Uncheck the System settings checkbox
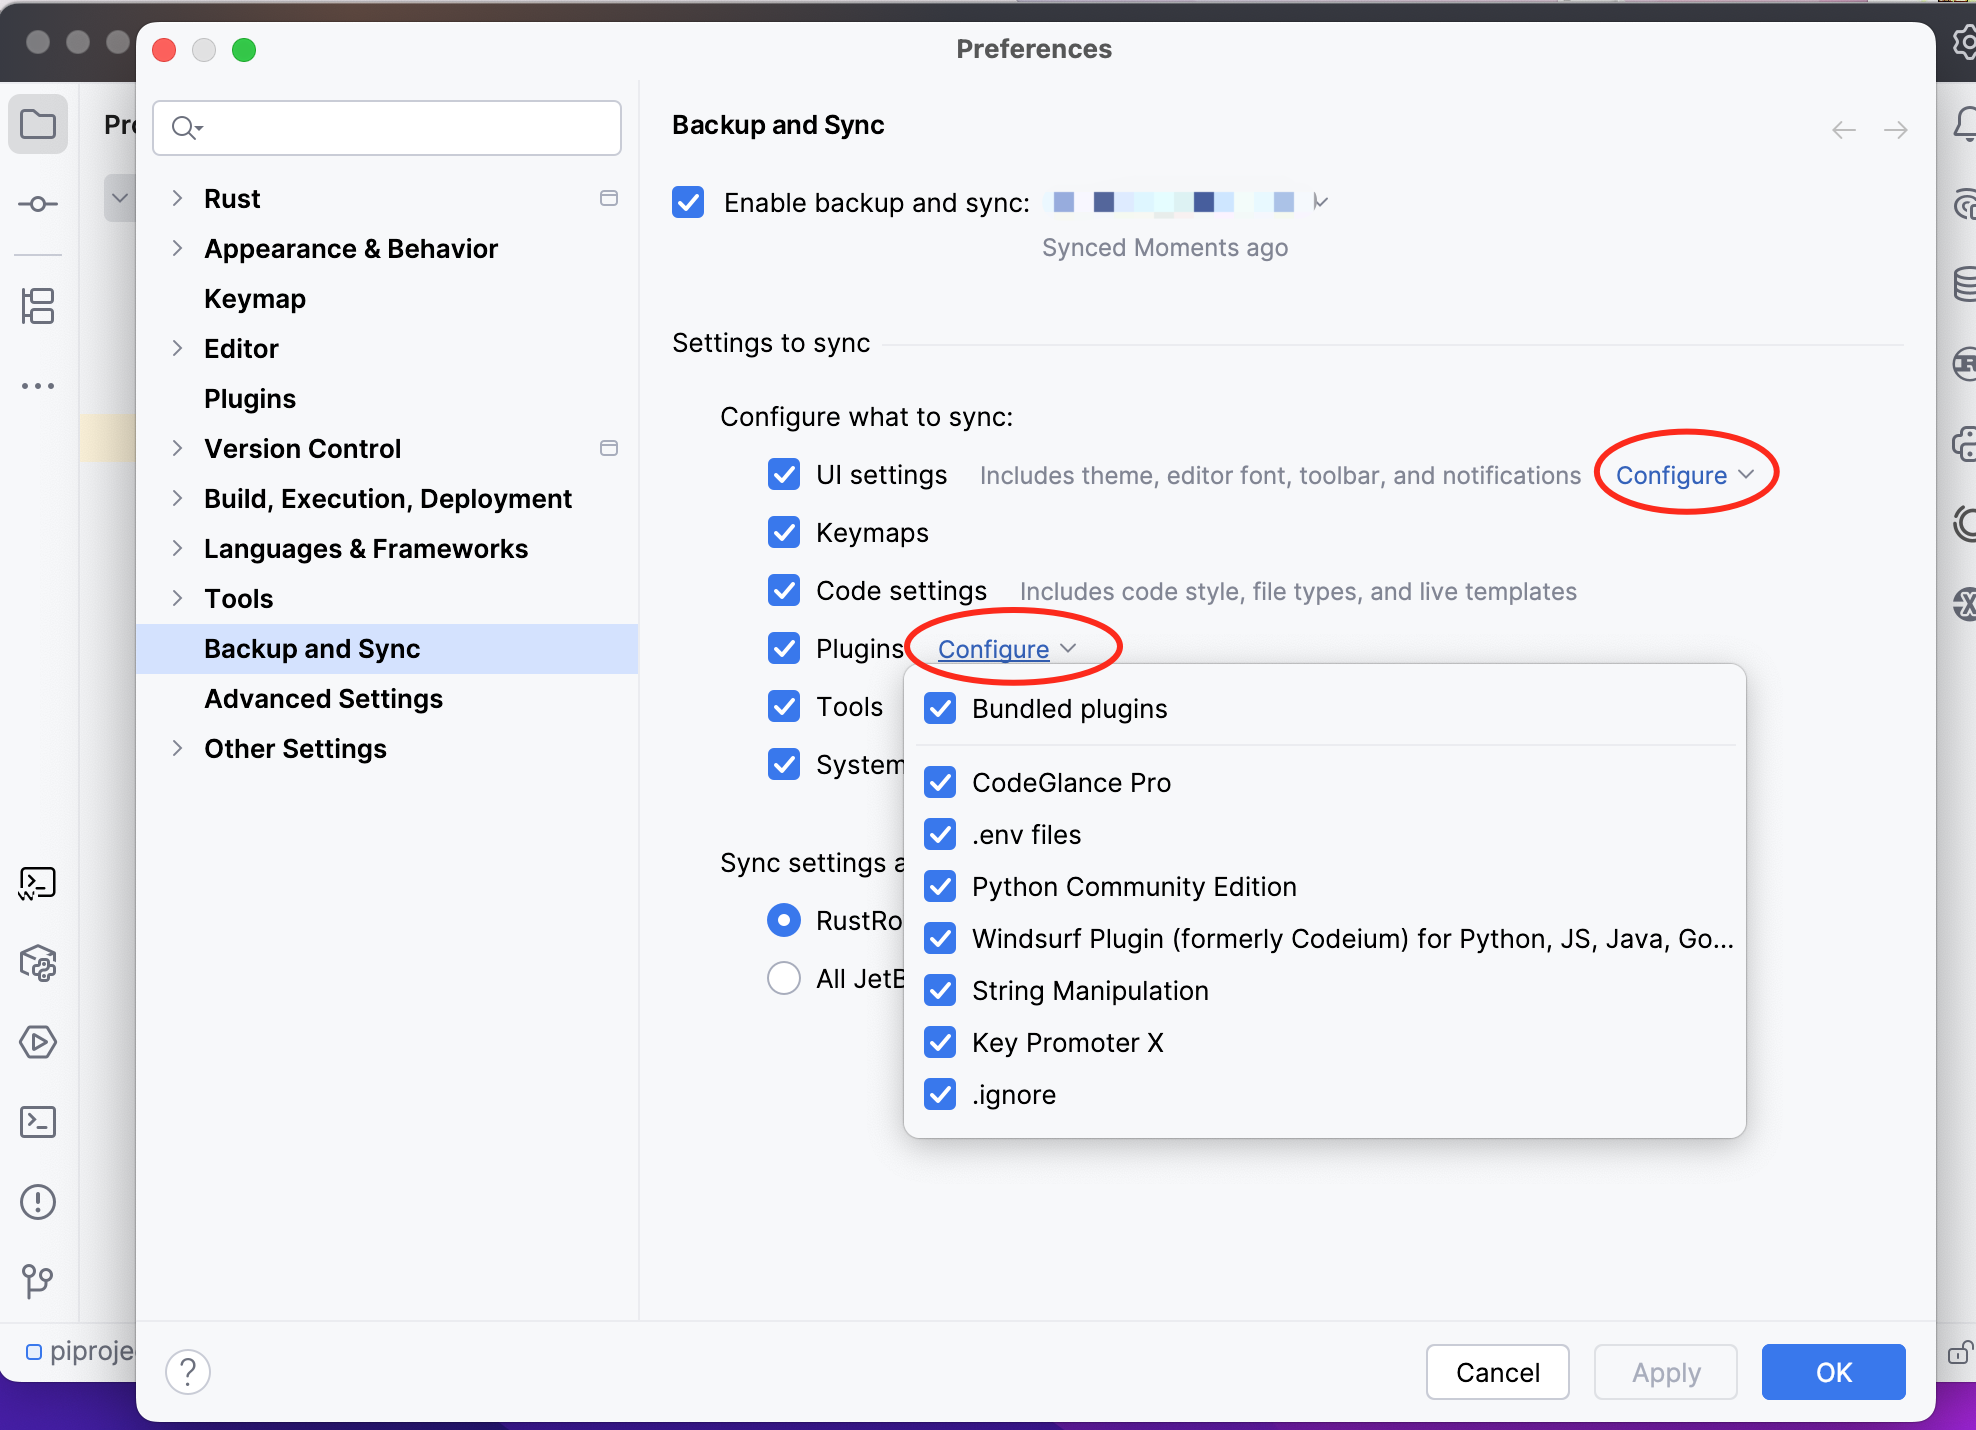The width and height of the screenshot is (1976, 1430). pyautogui.click(x=784, y=764)
